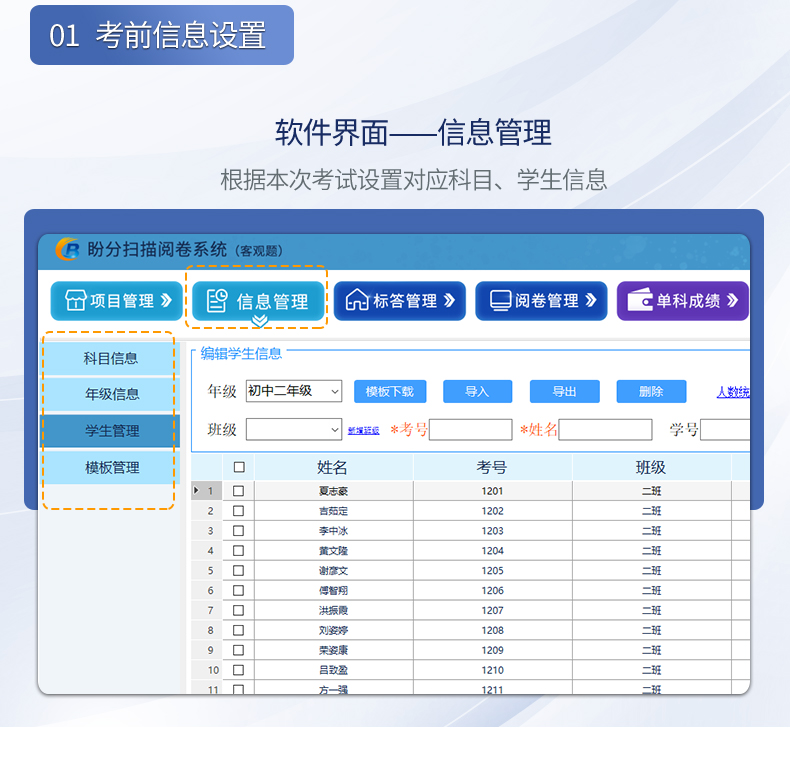Click the 导入 button
The width and height of the screenshot is (790, 759).
pos(477,392)
